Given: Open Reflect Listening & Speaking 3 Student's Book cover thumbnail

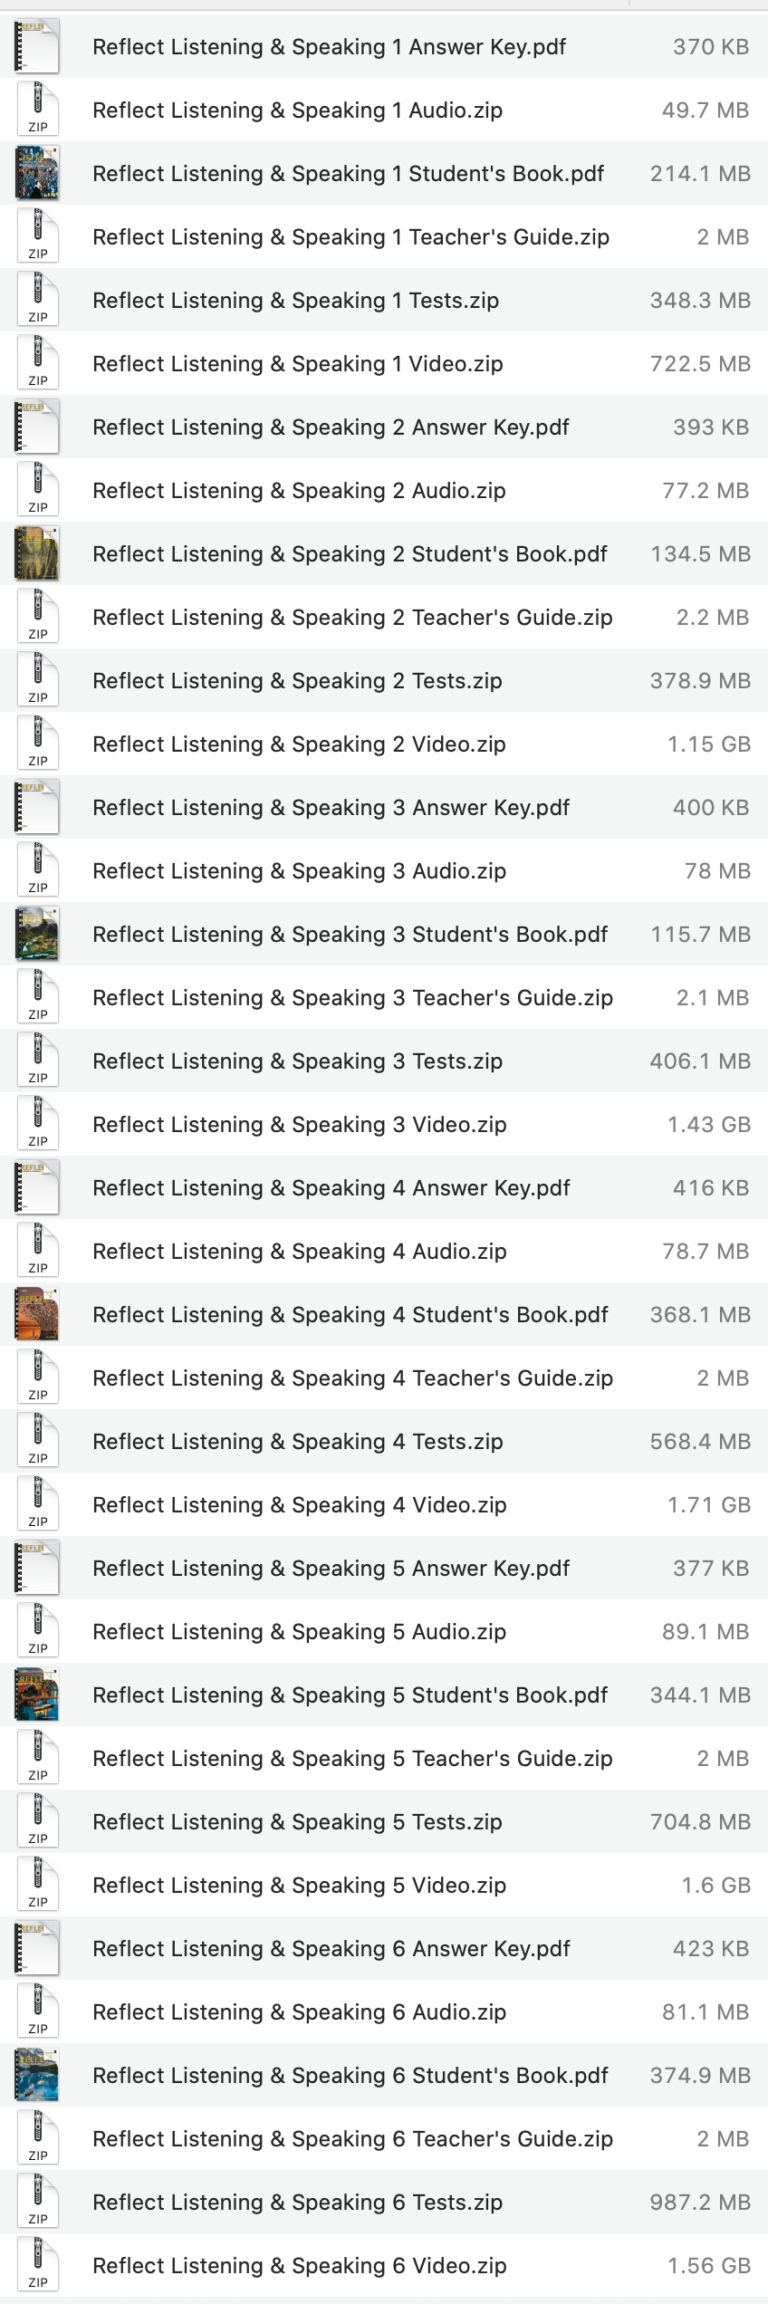Looking at the screenshot, I should (37, 934).
